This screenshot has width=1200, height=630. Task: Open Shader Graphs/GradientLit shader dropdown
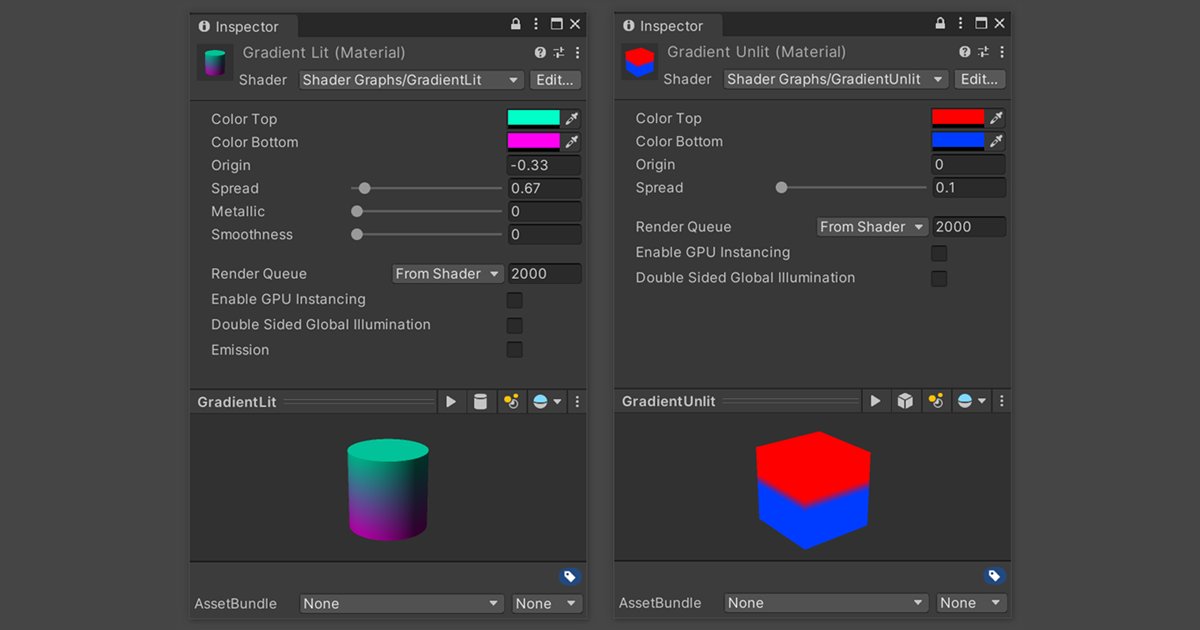coord(412,80)
